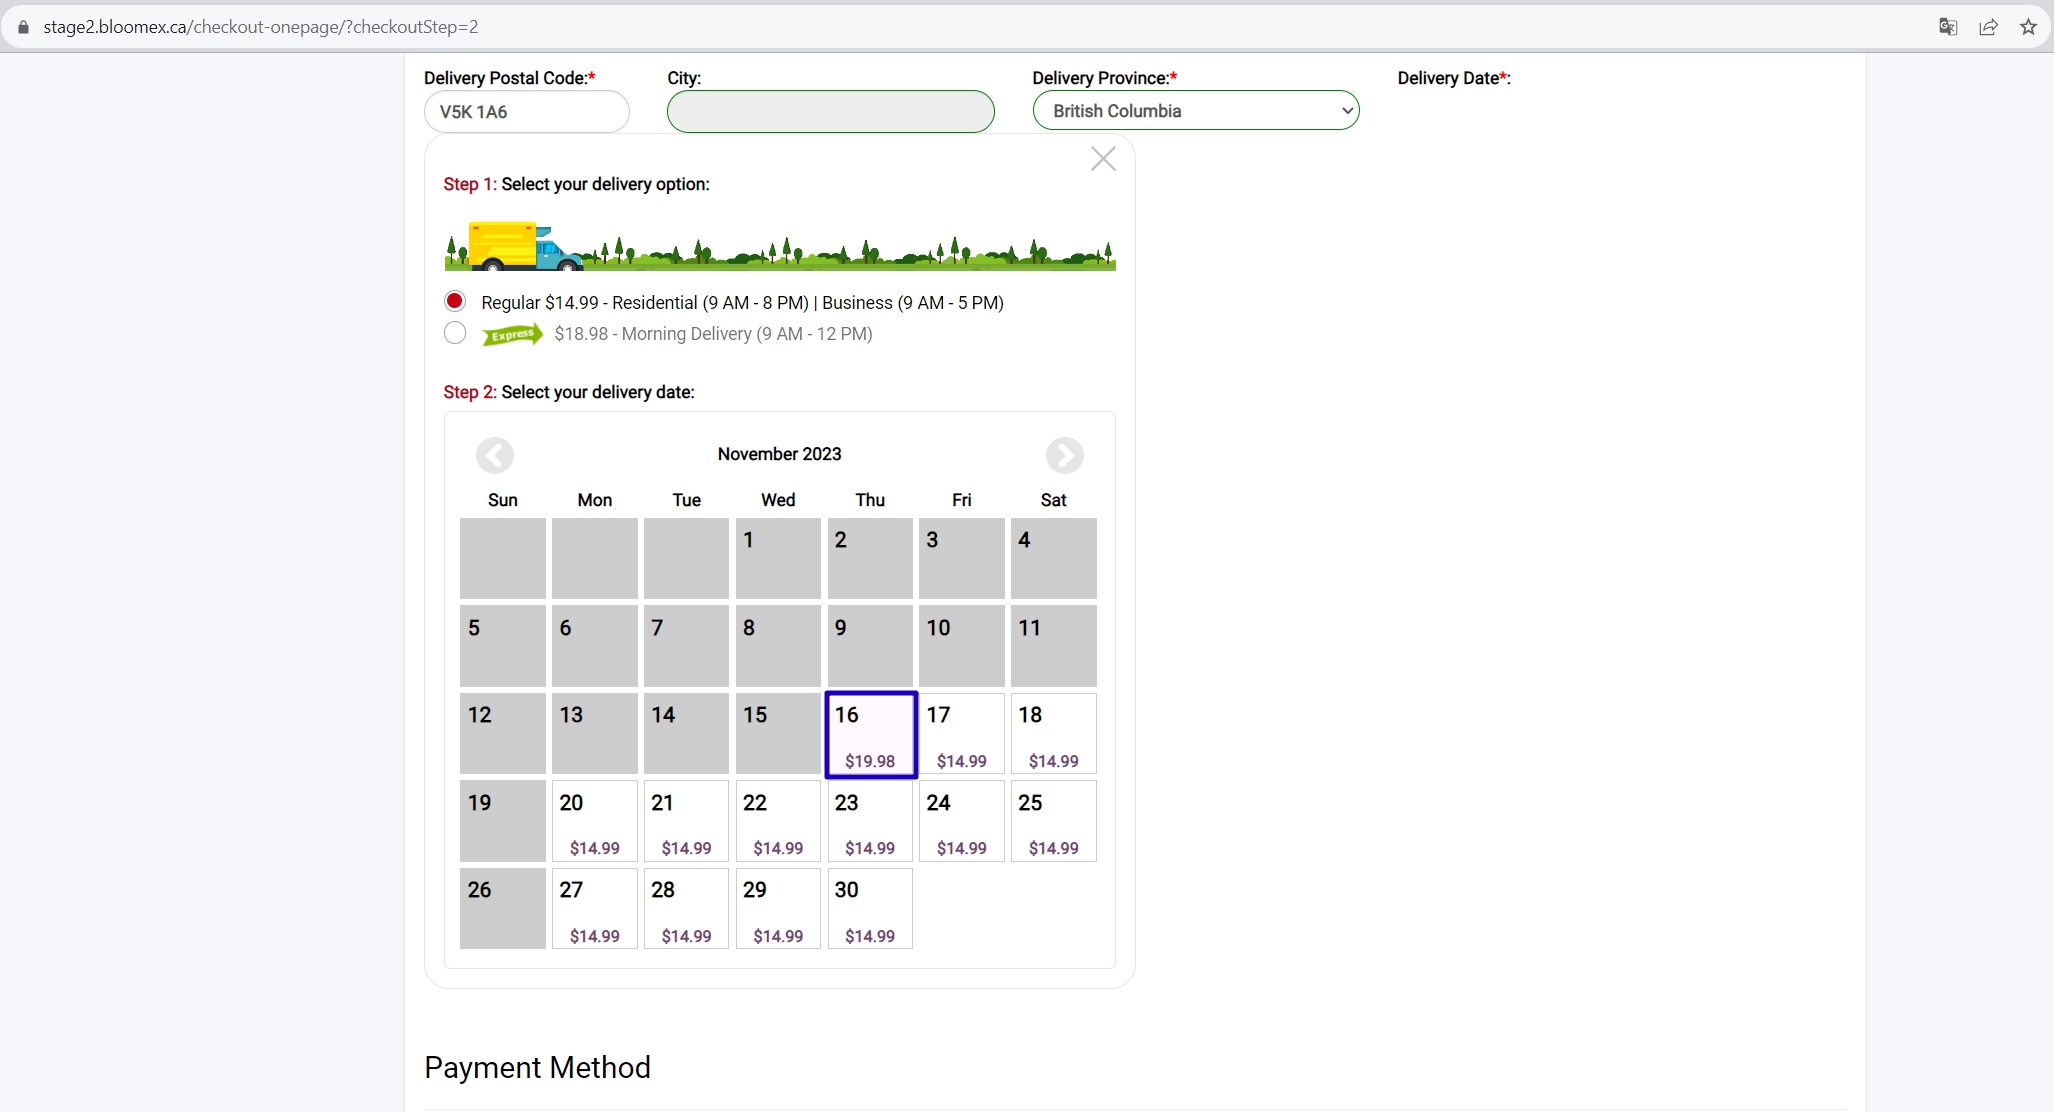This screenshot has width=2054, height=1112.
Task: Share this page via browser icon
Action: coord(1988,27)
